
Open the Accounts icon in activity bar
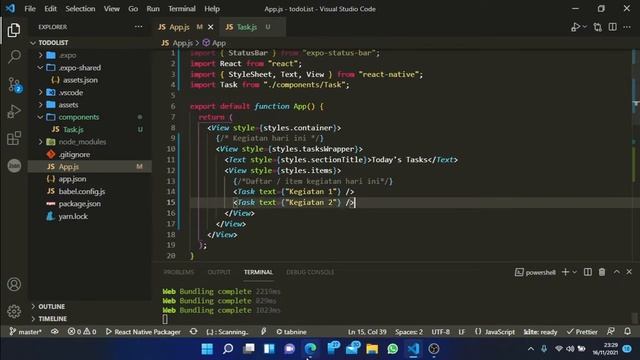click(x=14, y=284)
